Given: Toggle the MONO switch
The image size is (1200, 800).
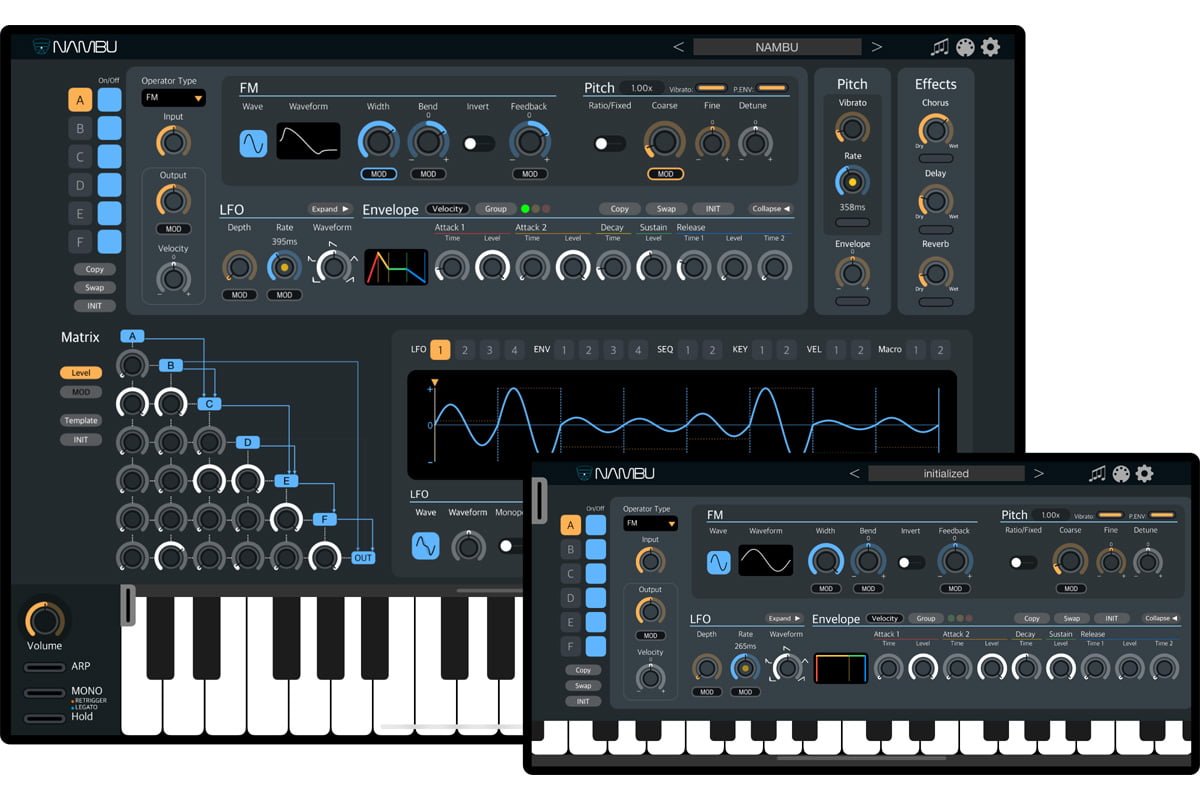Looking at the screenshot, I should [x=45, y=692].
